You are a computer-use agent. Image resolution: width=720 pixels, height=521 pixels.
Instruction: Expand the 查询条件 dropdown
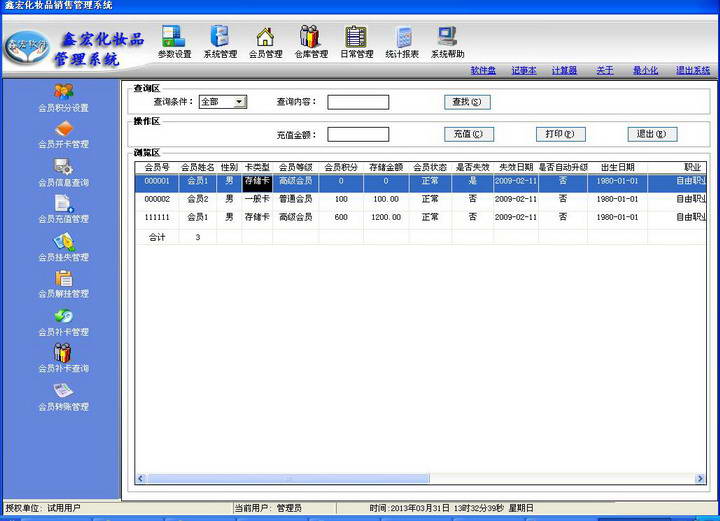coord(240,102)
